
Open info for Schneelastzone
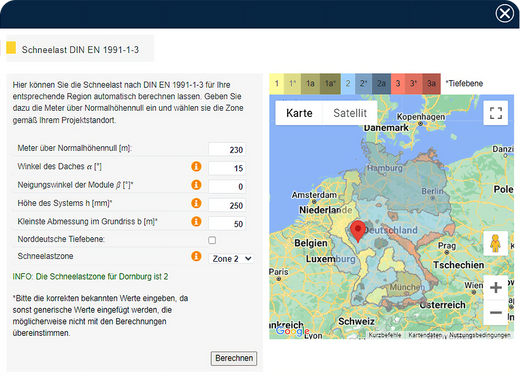pyautogui.click(x=196, y=256)
